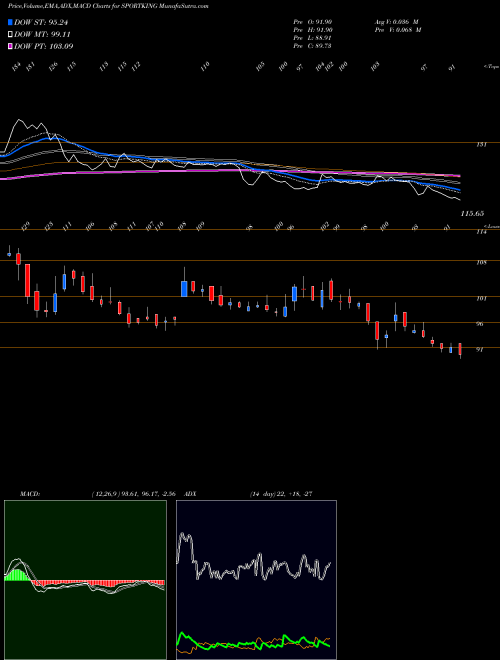The height and width of the screenshot is (660, 500).
Task: Click the MACD indicator chart panel
Action: pos(85,580)
